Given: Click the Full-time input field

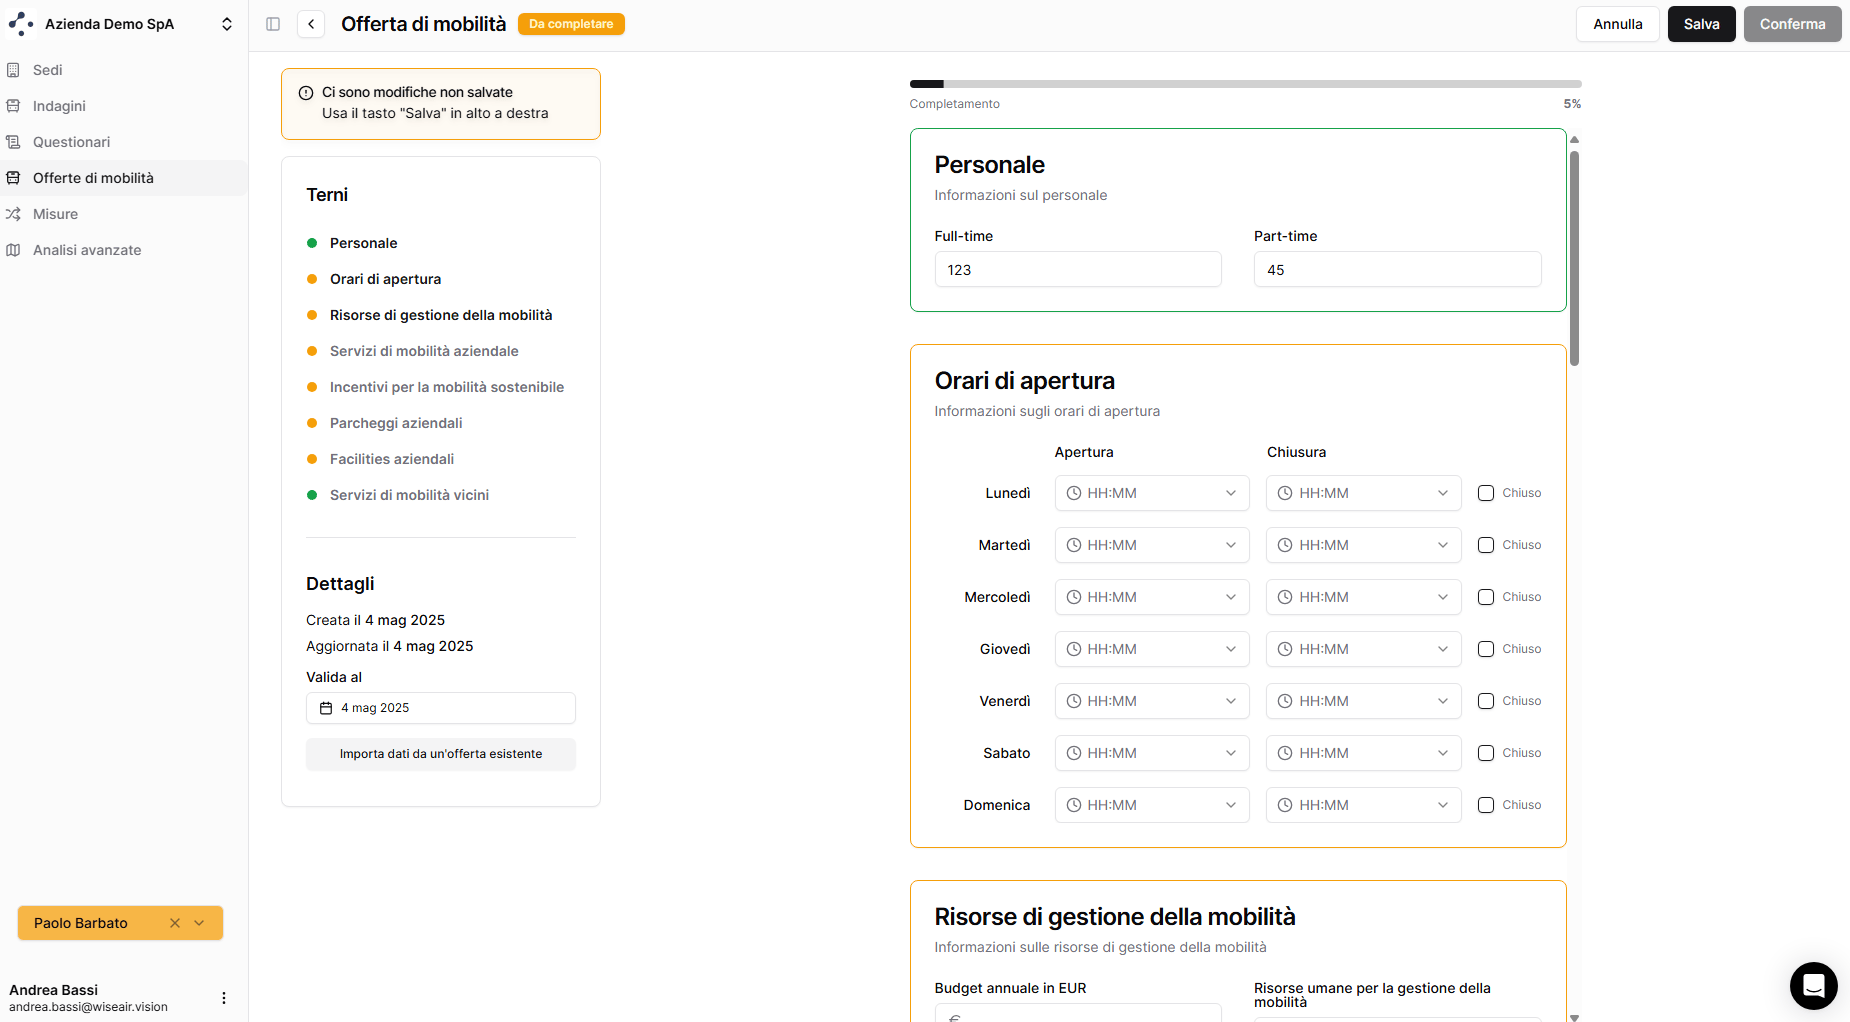Looking at the screenshot, I should [x=1078, y=270].
